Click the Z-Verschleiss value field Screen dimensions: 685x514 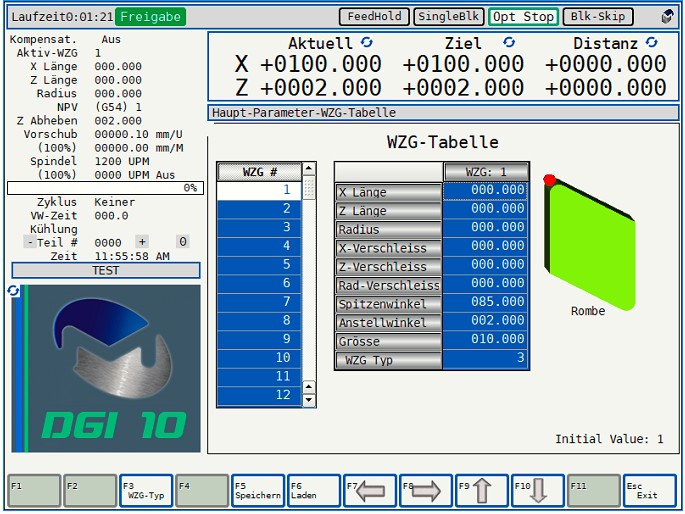tap(485, 265)
